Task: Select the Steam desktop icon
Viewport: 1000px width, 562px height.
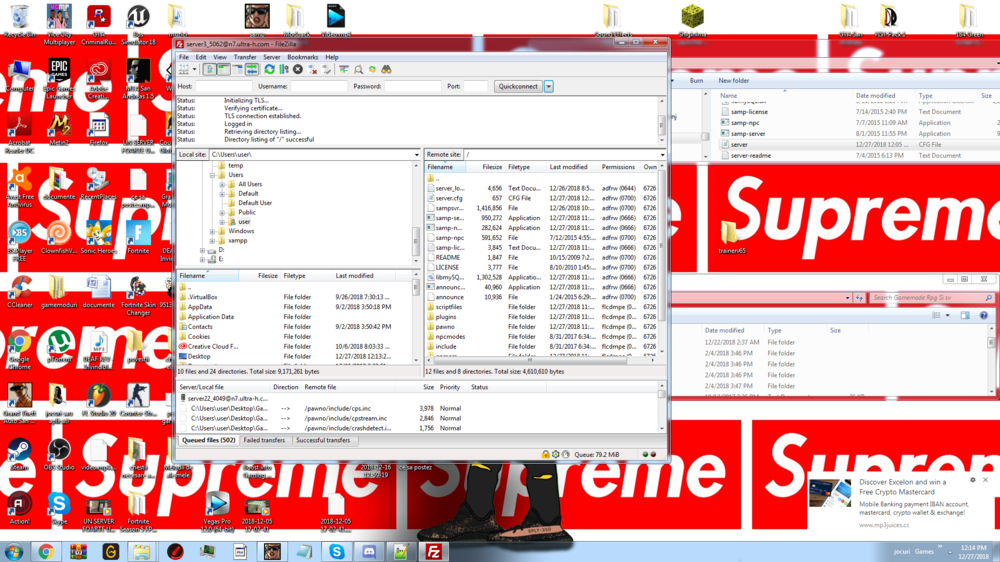Action: (19, 454)
